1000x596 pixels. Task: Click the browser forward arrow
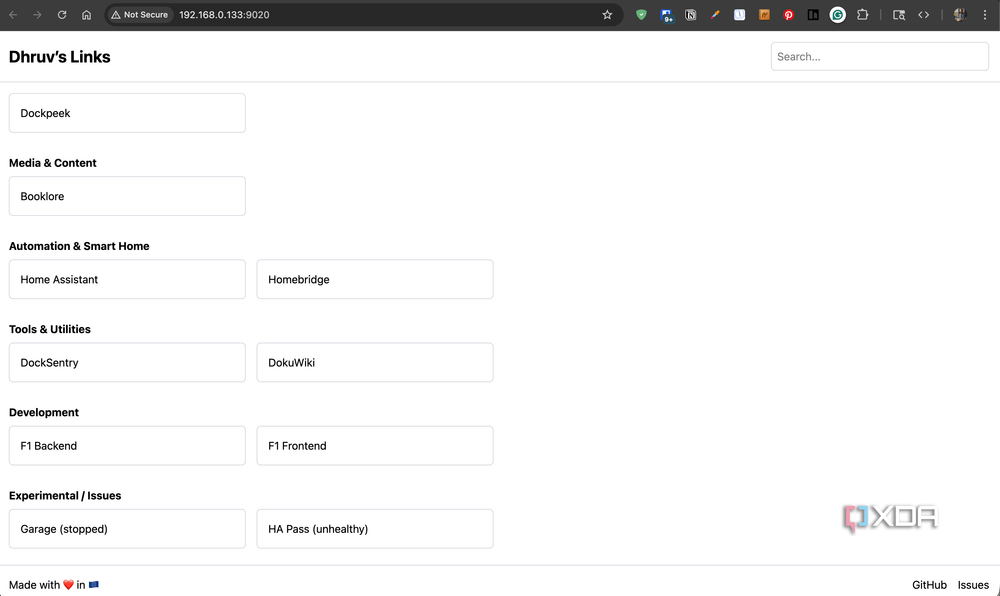pos(37,15)
